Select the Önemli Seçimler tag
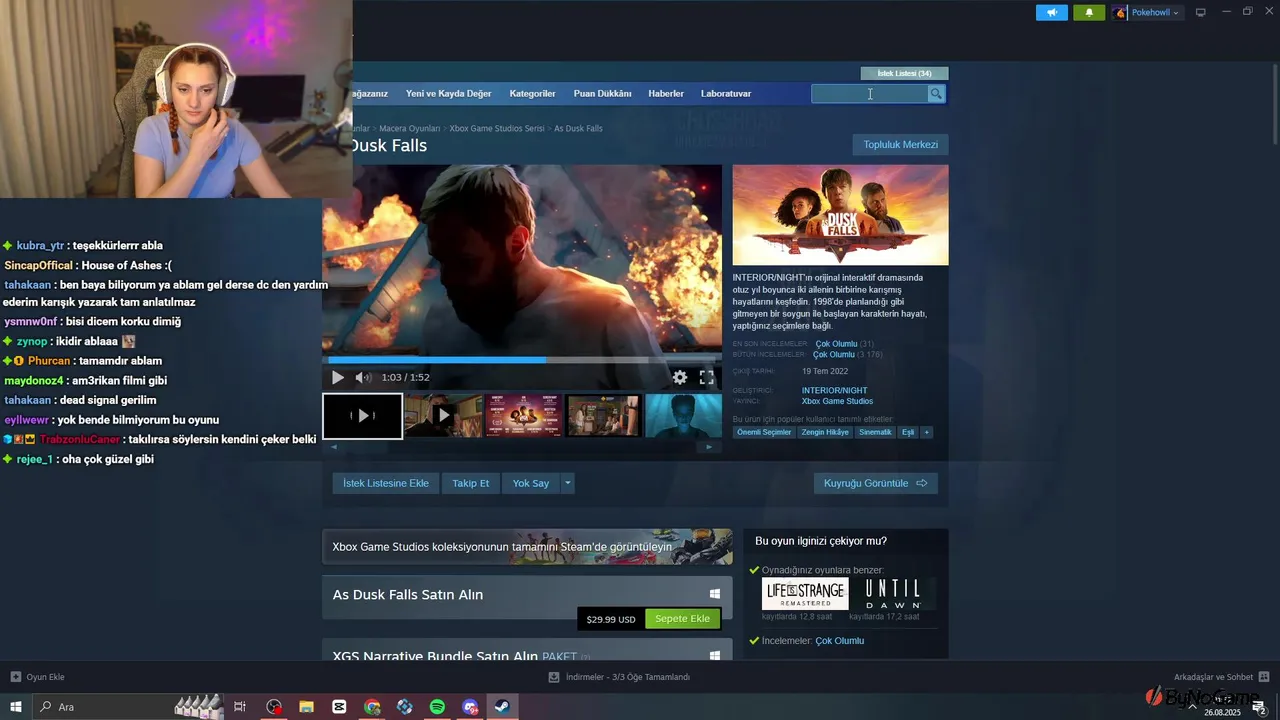1280x720 pixels. point(765,432)
